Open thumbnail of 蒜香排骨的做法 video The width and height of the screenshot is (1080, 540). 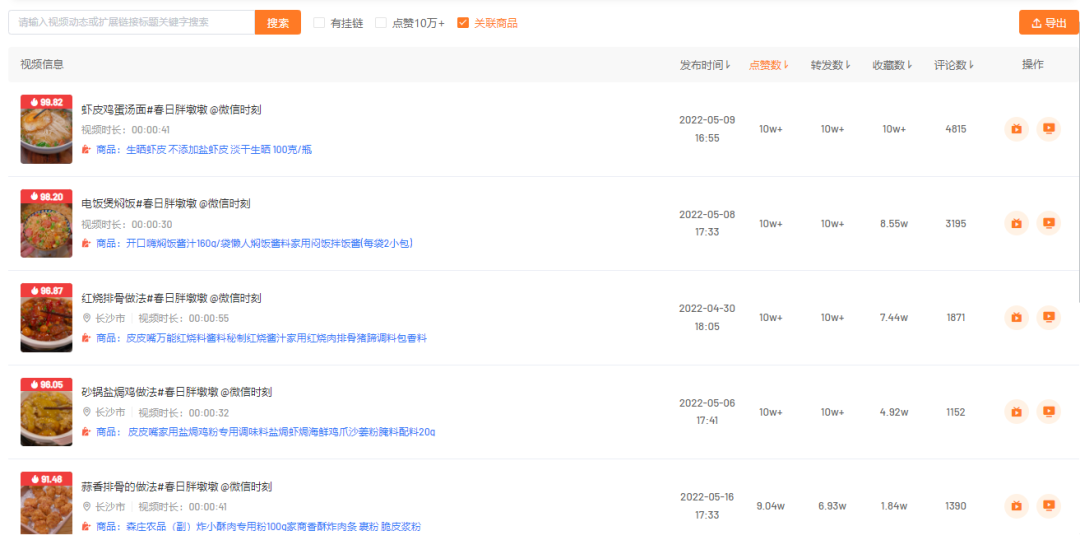pos(46,503)
